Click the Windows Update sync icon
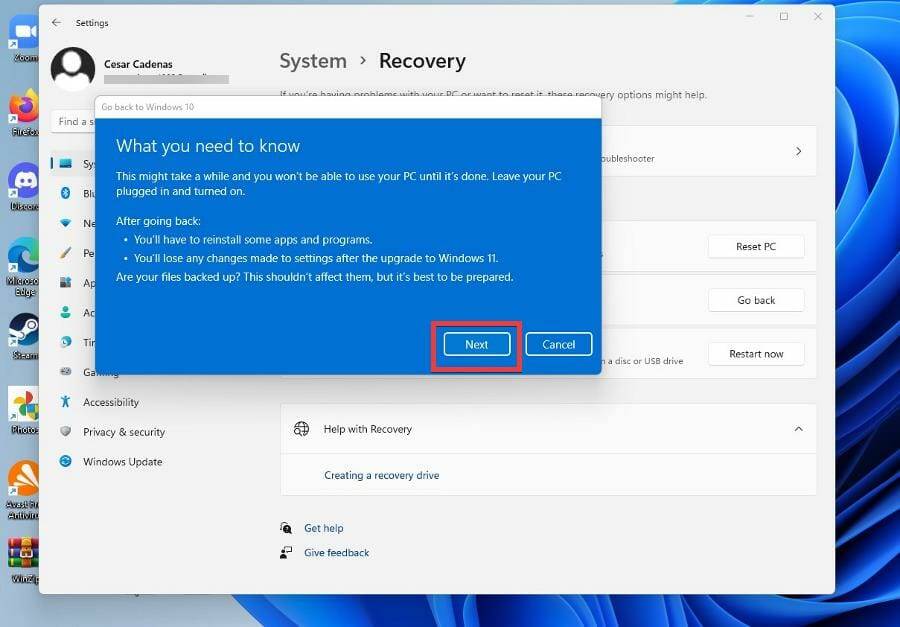900x627 pixels. [65, 461]
